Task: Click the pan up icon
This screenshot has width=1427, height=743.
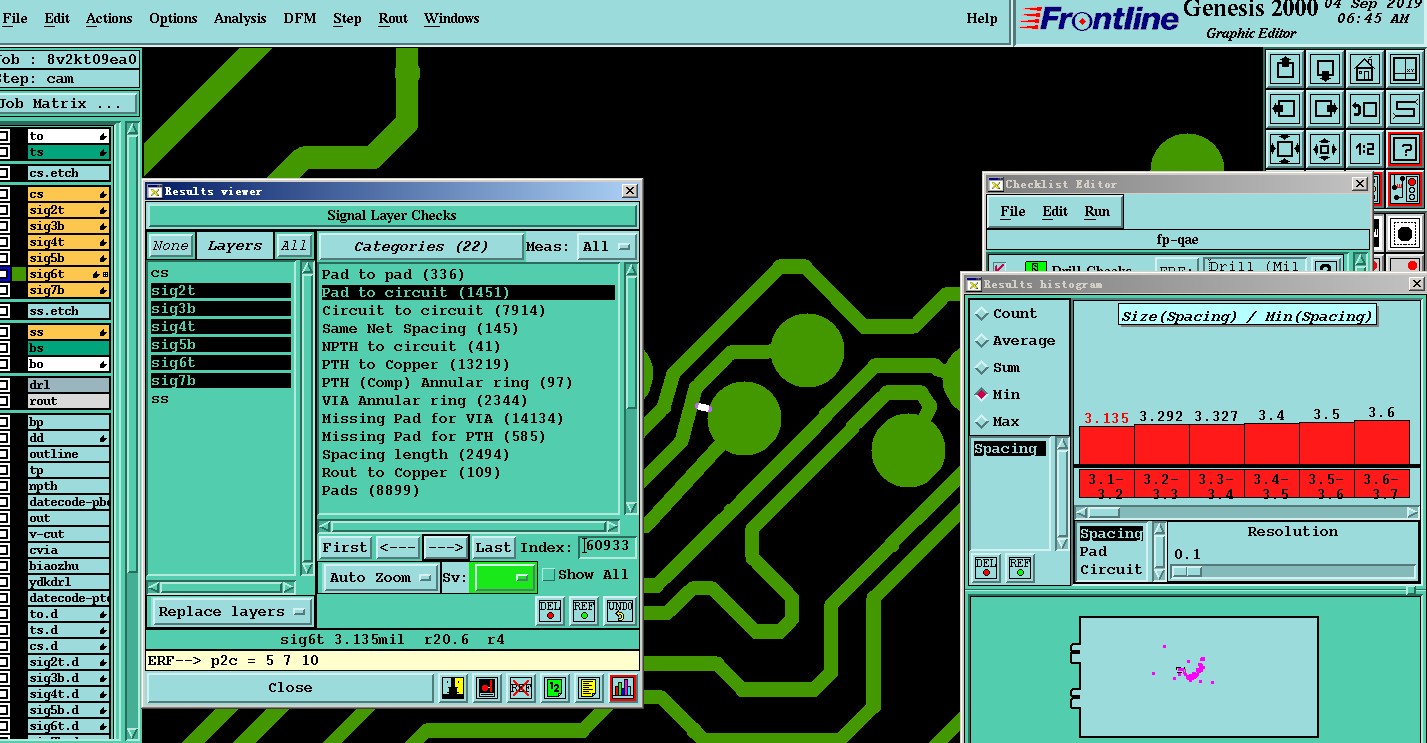Action: (x=1285, y=70)
